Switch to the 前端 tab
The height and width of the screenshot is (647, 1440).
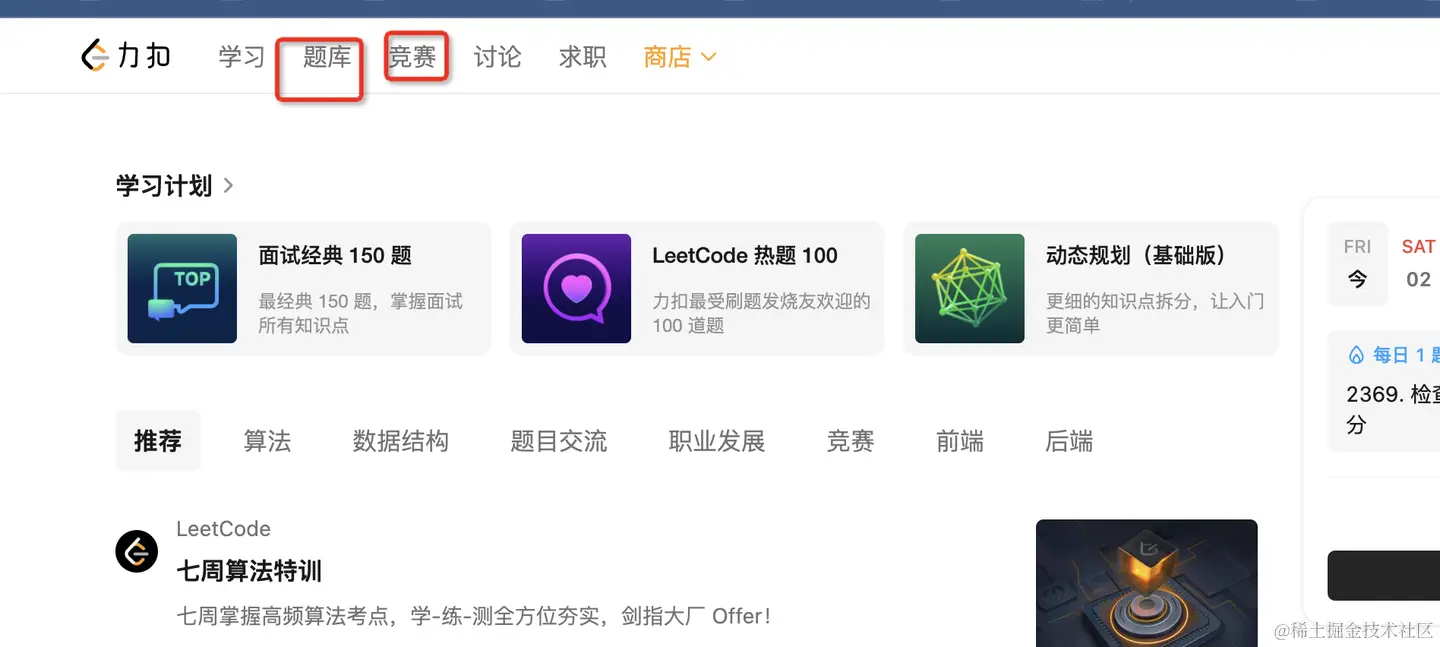[960, 441]
